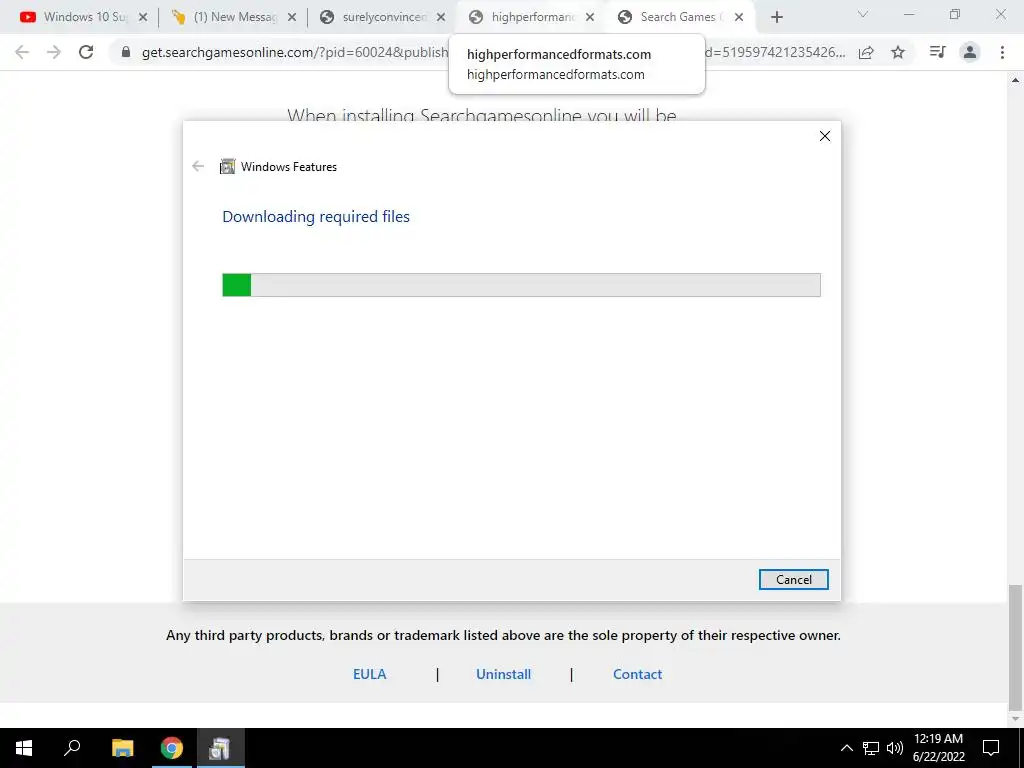Open the Uninstall link

pyautogui.click(x=504, y=674)
